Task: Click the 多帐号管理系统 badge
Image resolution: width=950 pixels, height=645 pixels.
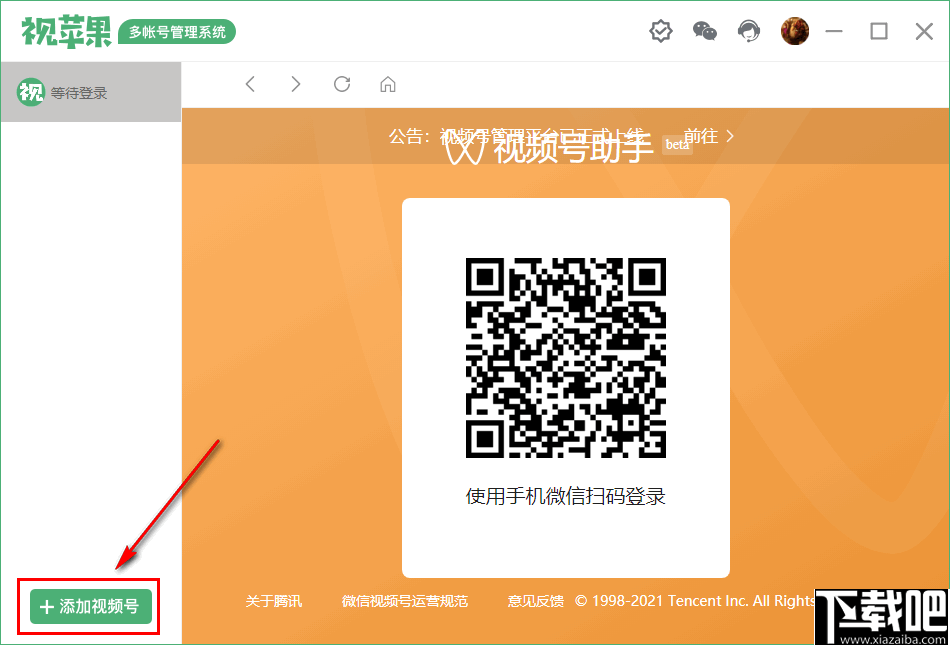Action: coord(177,31)
